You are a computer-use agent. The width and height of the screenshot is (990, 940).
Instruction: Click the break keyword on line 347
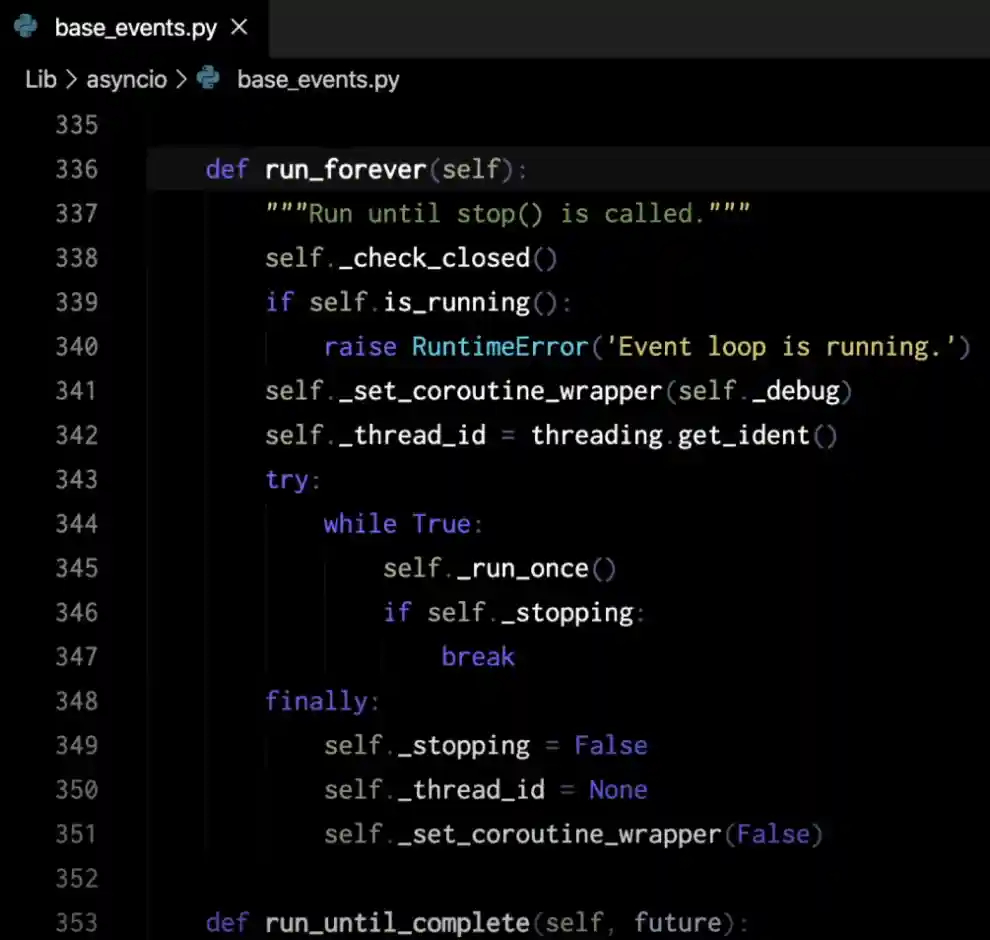tap(479, 657)
